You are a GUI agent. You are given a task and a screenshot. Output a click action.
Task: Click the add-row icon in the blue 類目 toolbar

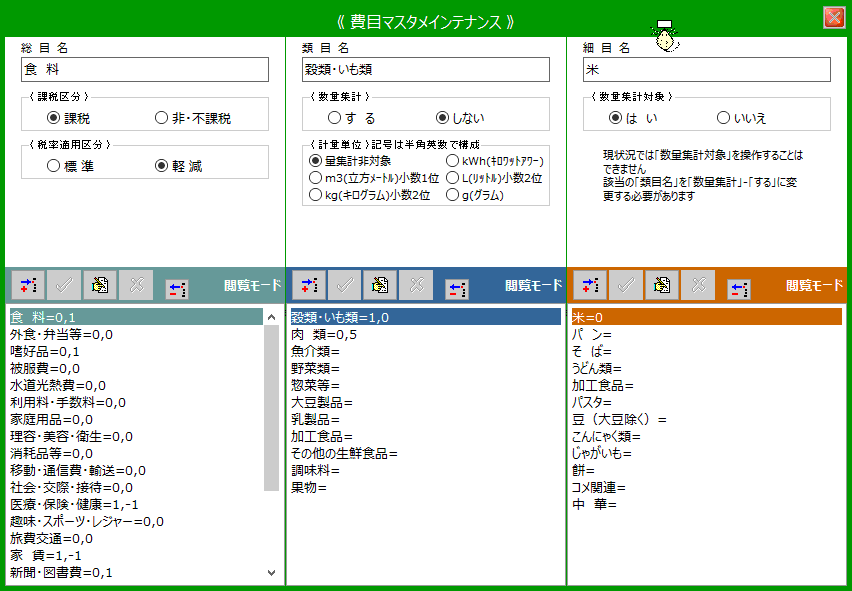tap(308, 285)
